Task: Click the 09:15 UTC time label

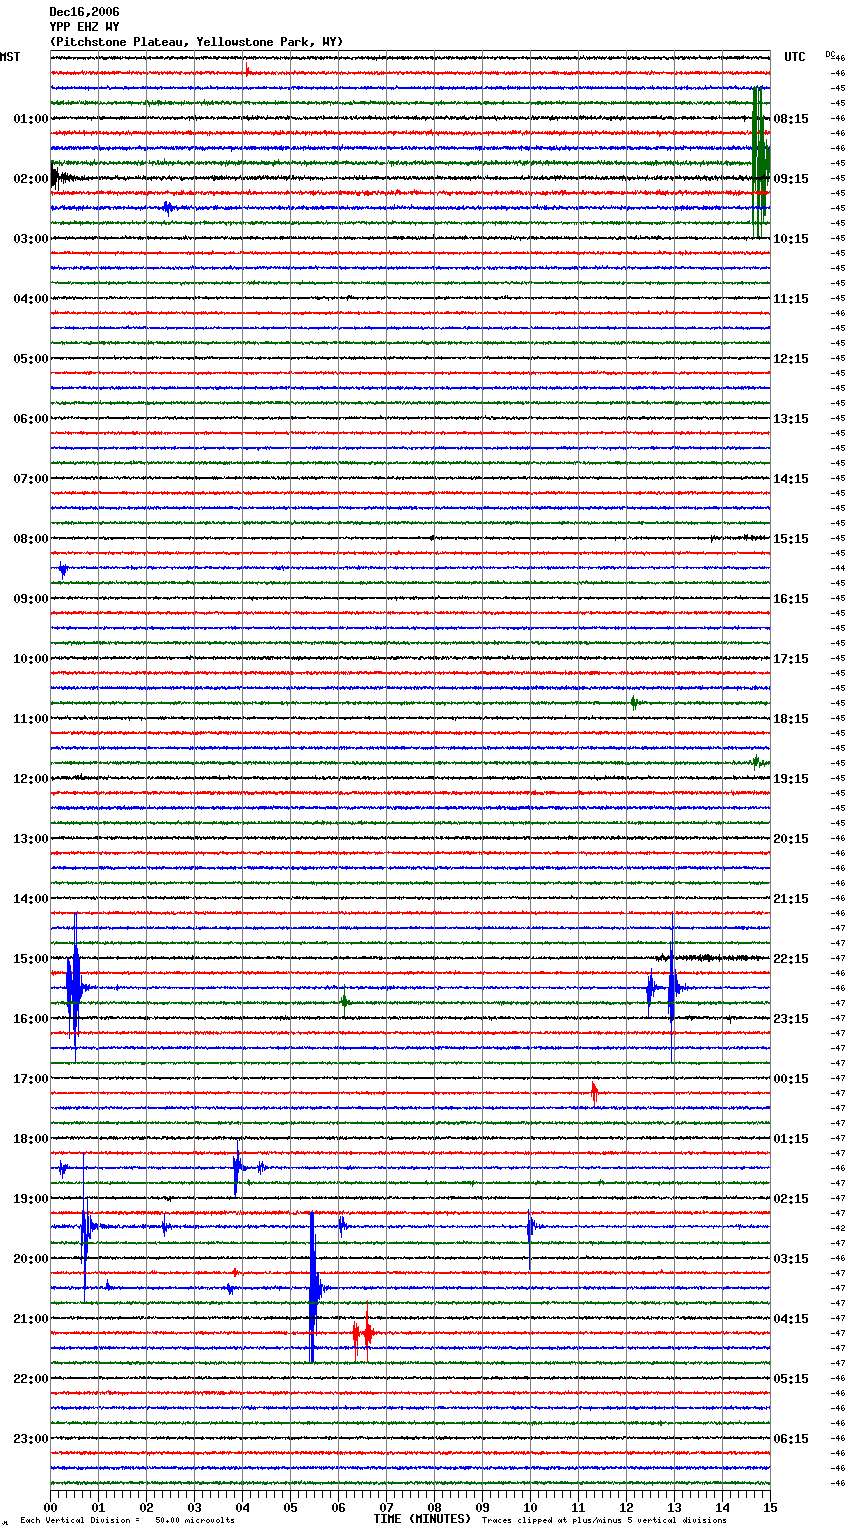Action: coord(791,179)
